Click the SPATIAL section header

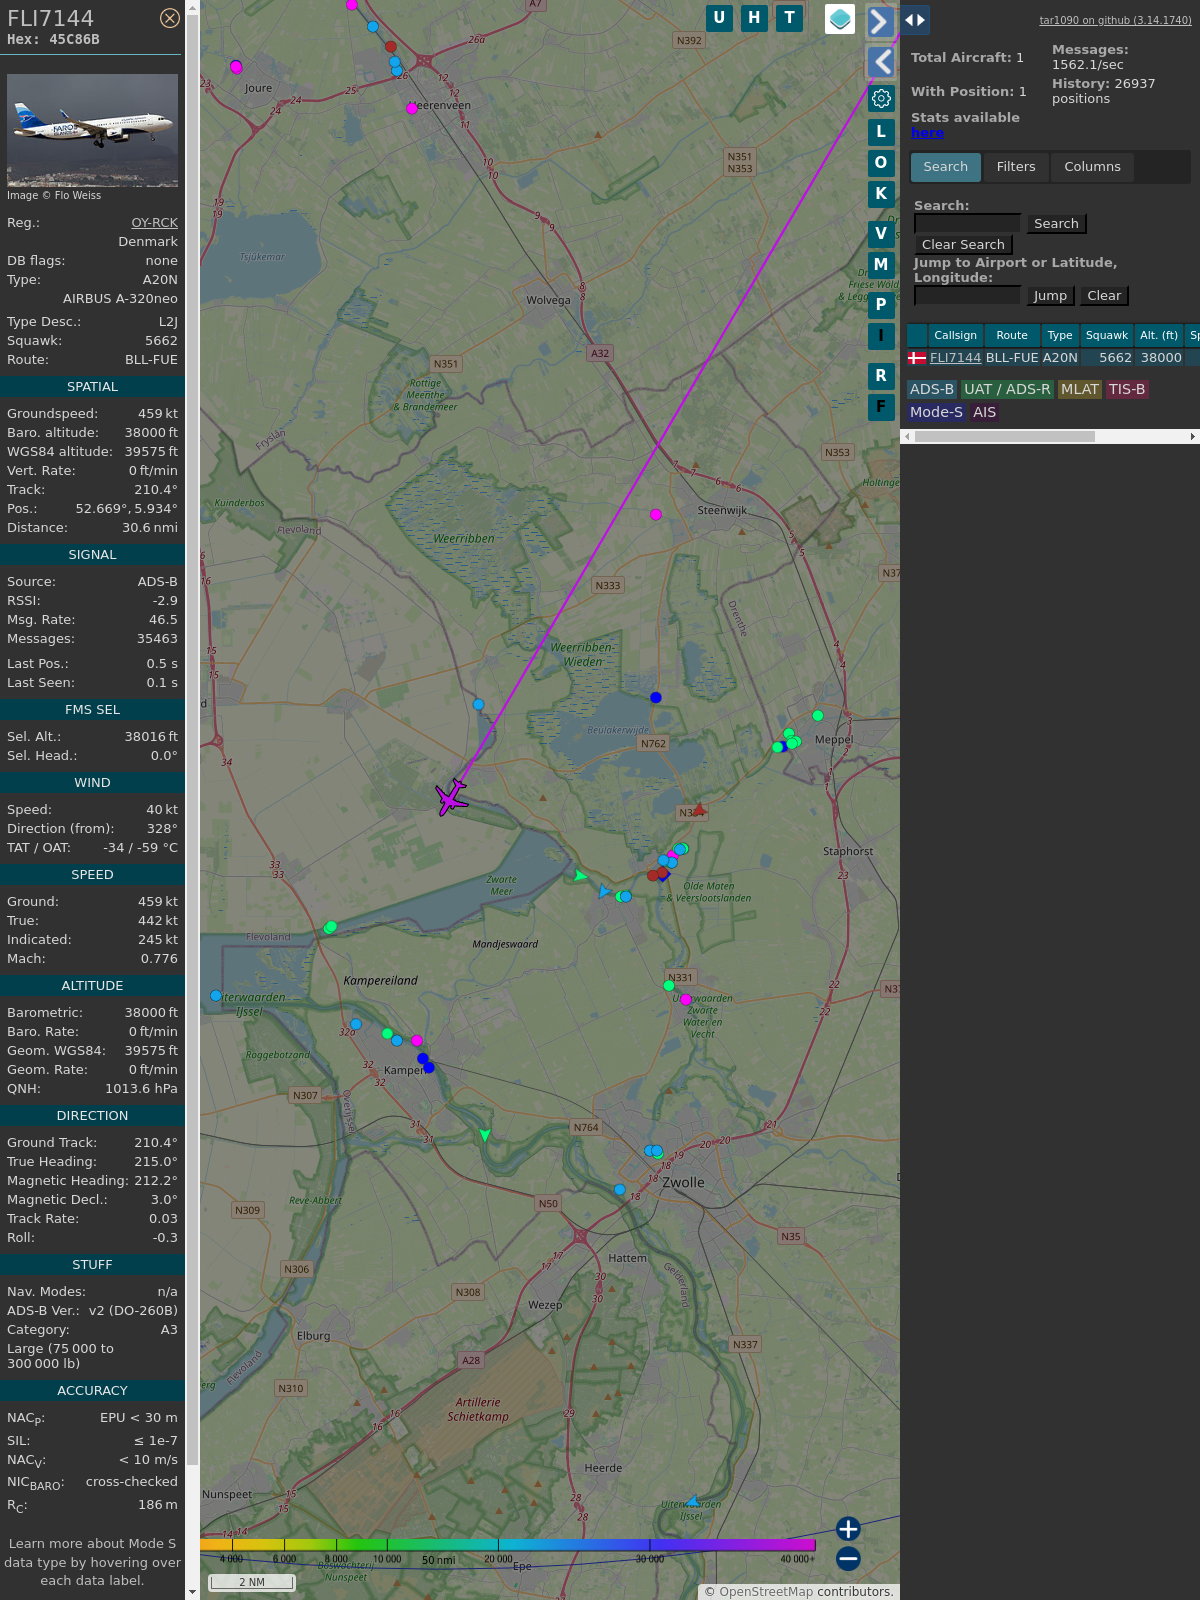tap(92, 387)
